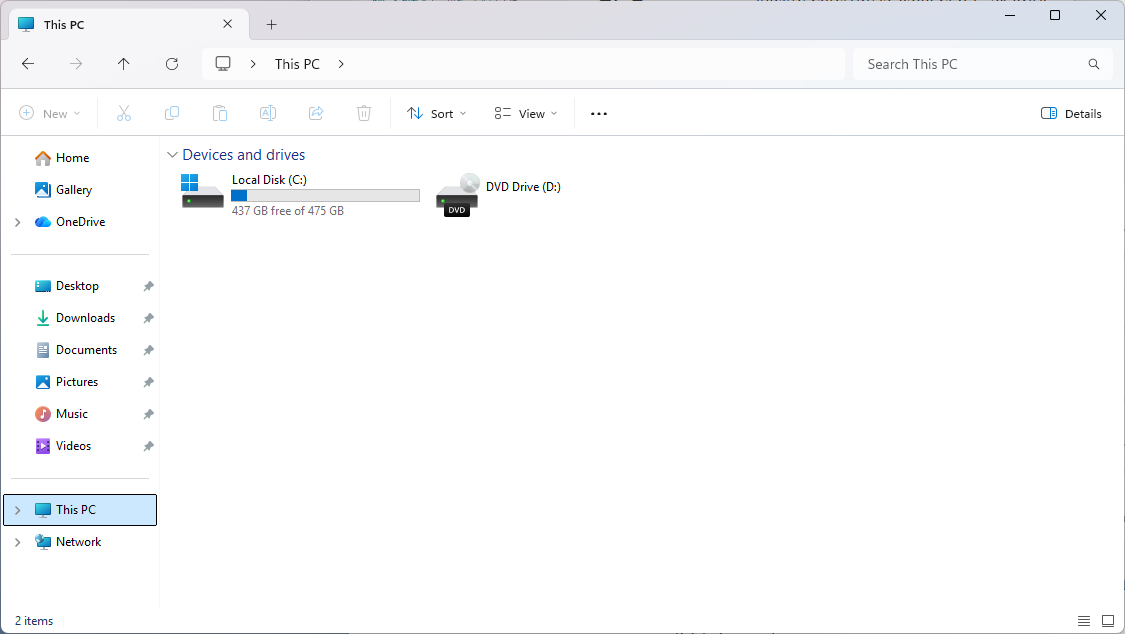
Task: Select the Local Disk (C:) drive
Action: click(x=300, y=194)
